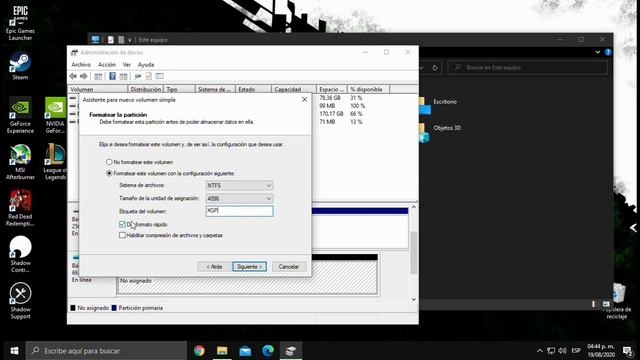Open the 'Sistema de archivos' NTFS dropdown

239,185
